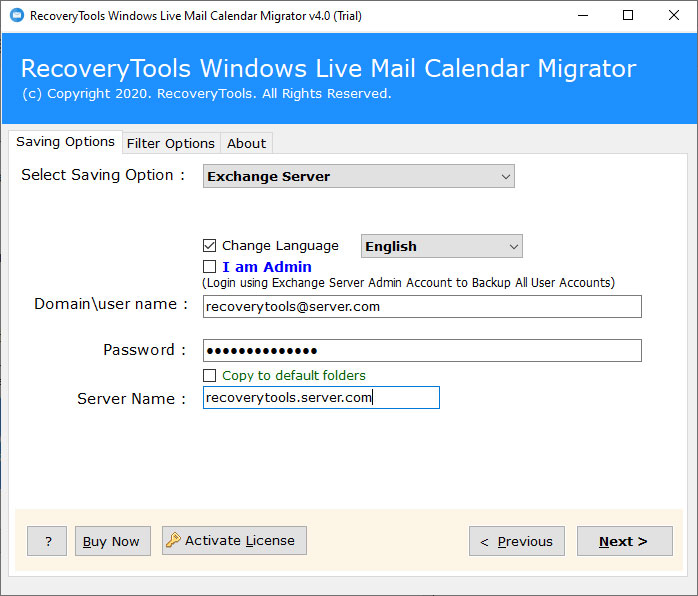Click the RecoveryTools app icon in title bar

(17, 16)
